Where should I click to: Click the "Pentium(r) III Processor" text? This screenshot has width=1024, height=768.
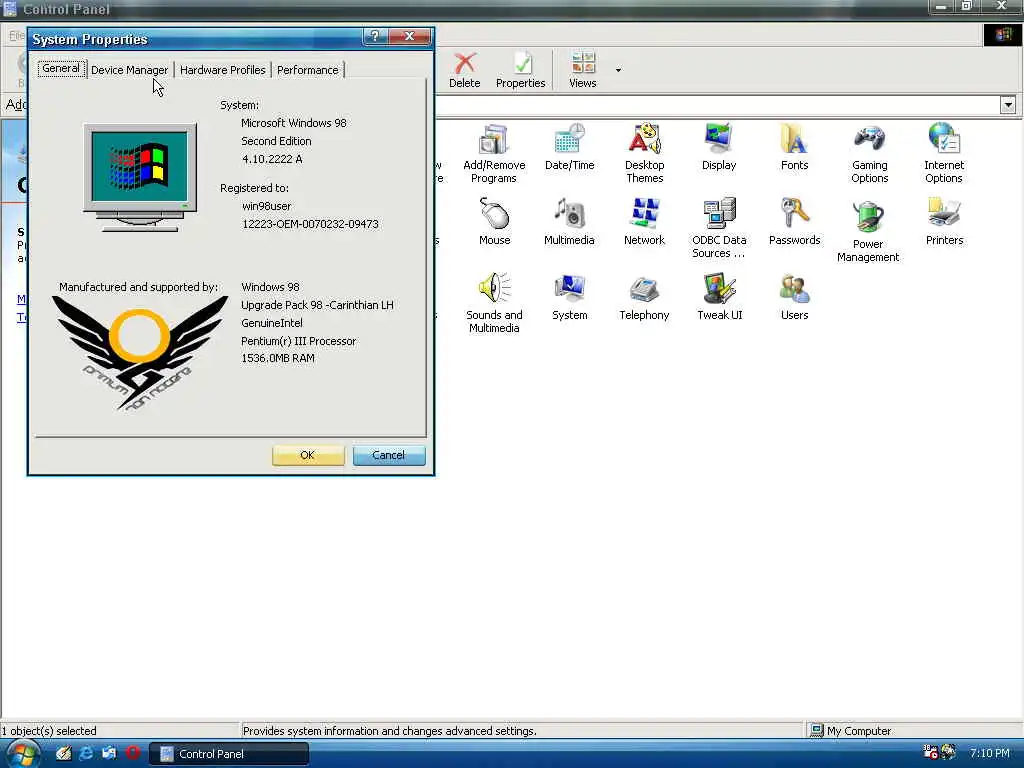pyautogui.click(x=298, y=341)
